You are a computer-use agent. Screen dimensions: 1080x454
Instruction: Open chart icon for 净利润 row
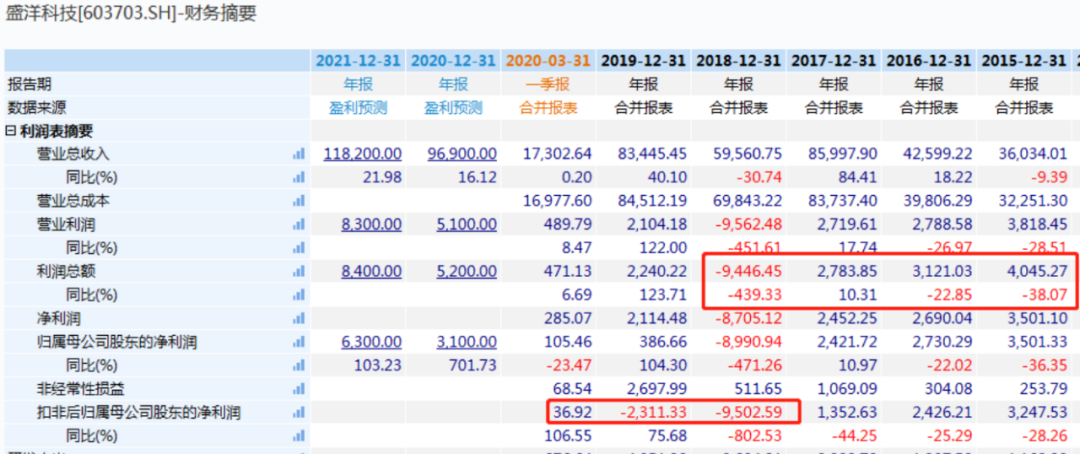click(x=298, y=319)
